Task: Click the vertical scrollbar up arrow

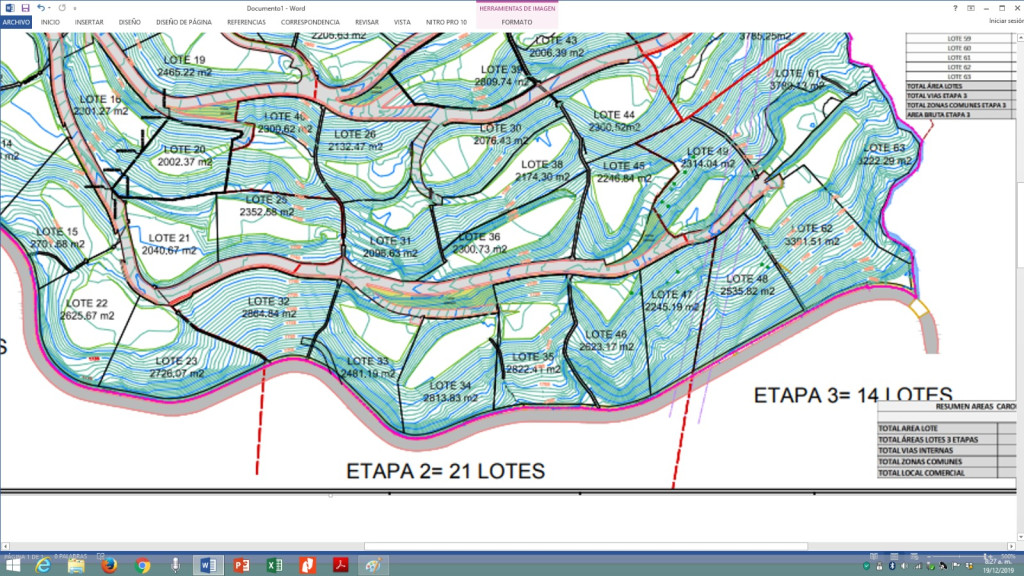Action: (x=1020, y=38)
